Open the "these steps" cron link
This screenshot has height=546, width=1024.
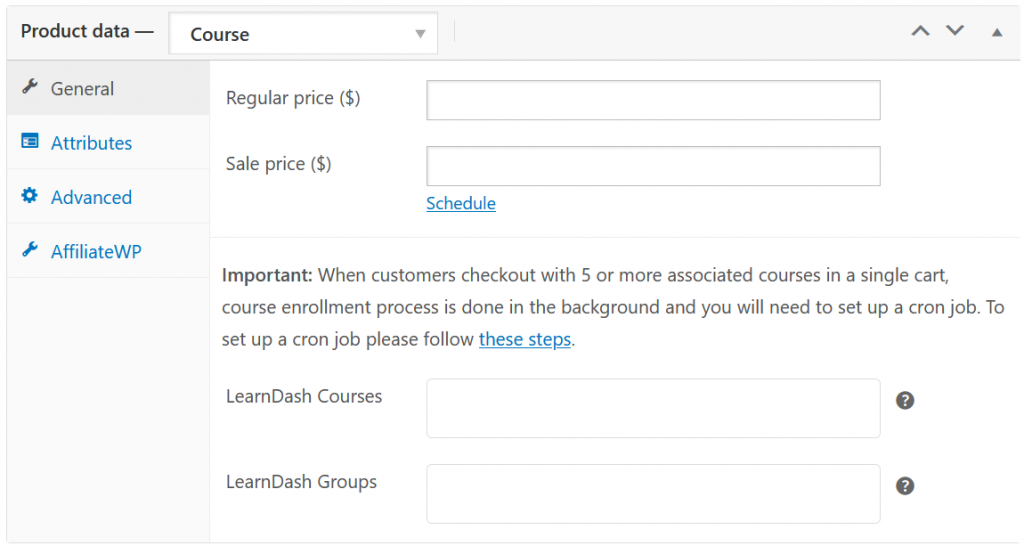[525, 339]
